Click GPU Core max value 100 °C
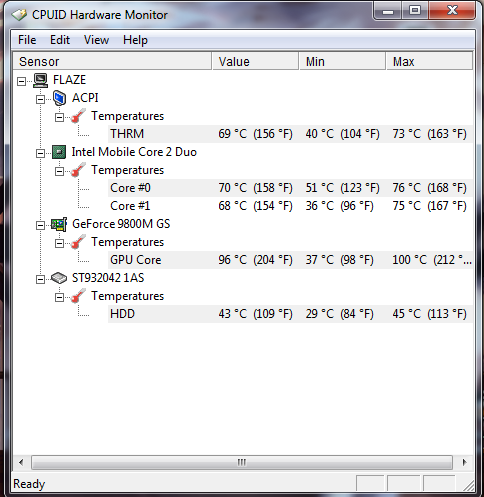 (x=432, y=260)
